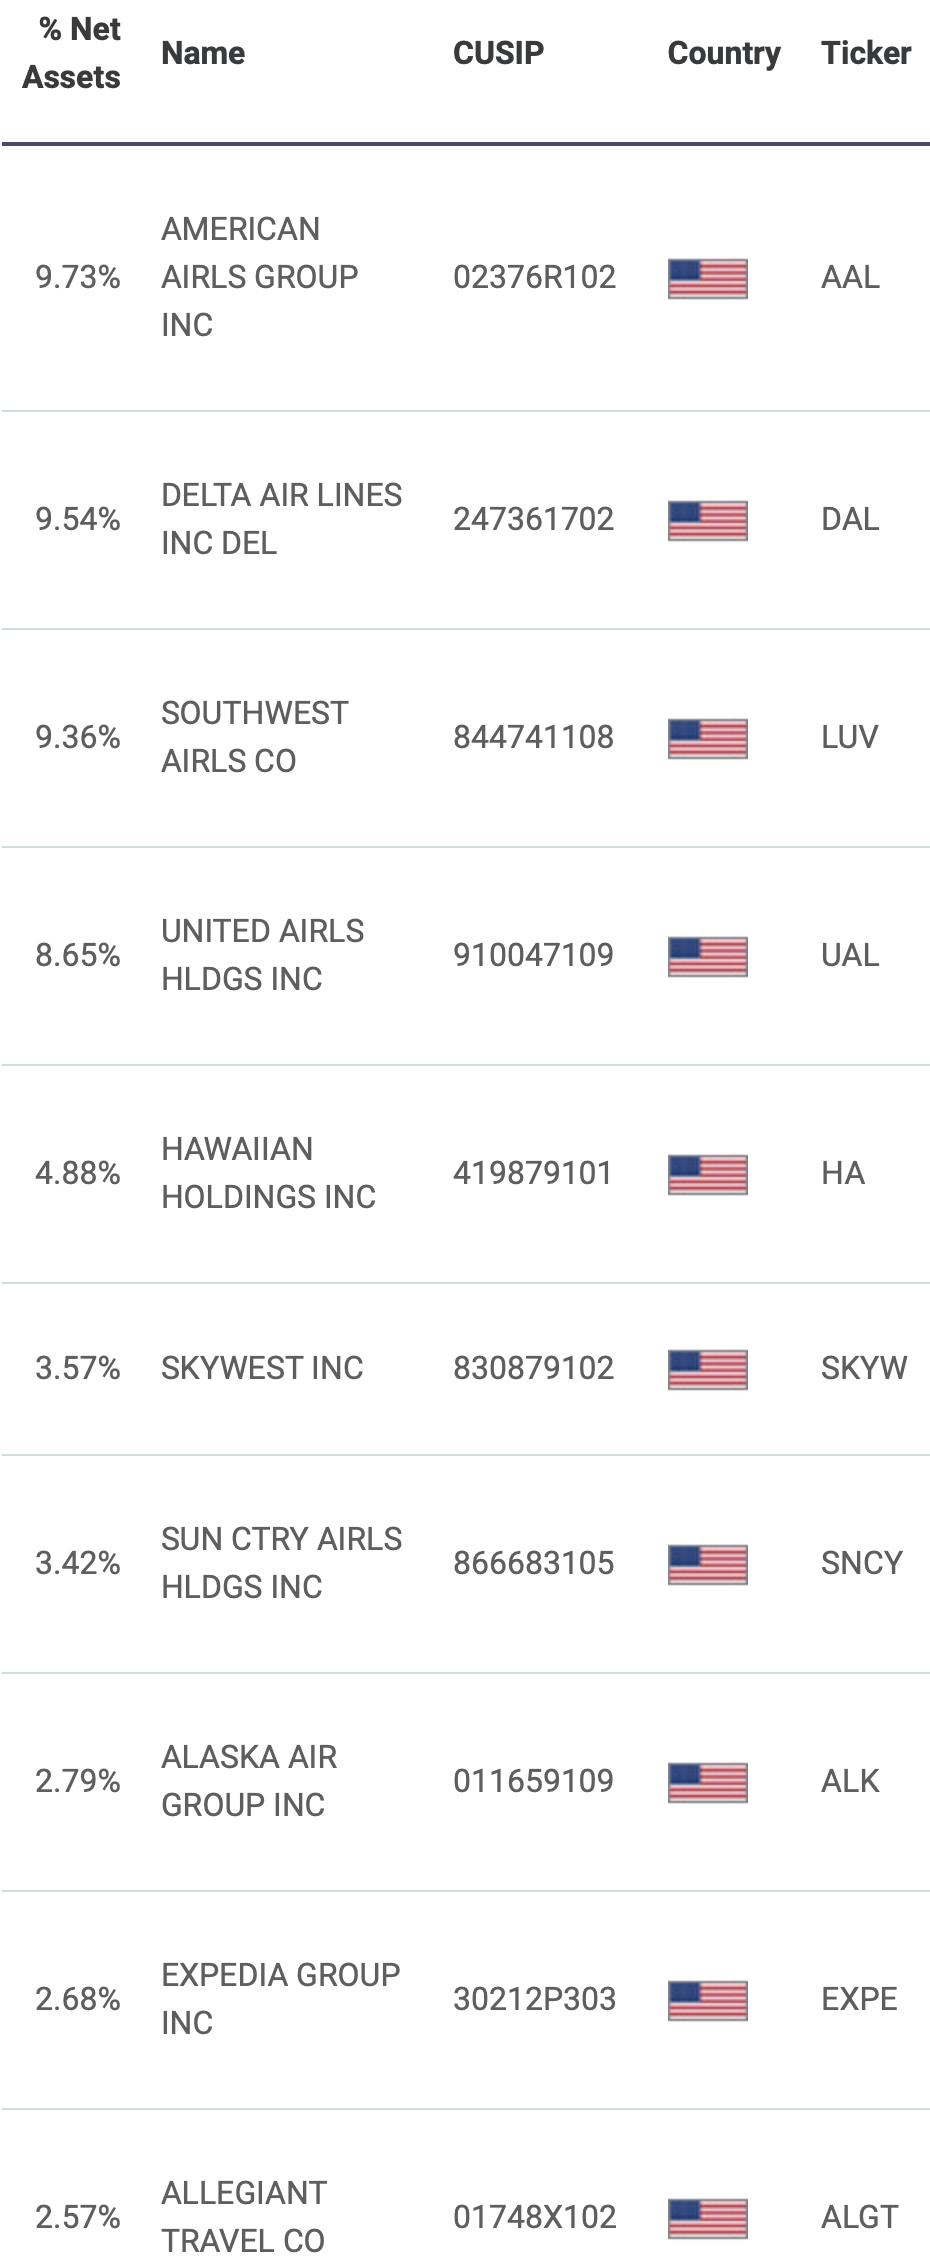930x2262 pixels.
Task: Select the flag icon beside LUV ticker
Action: pos(707,738)
